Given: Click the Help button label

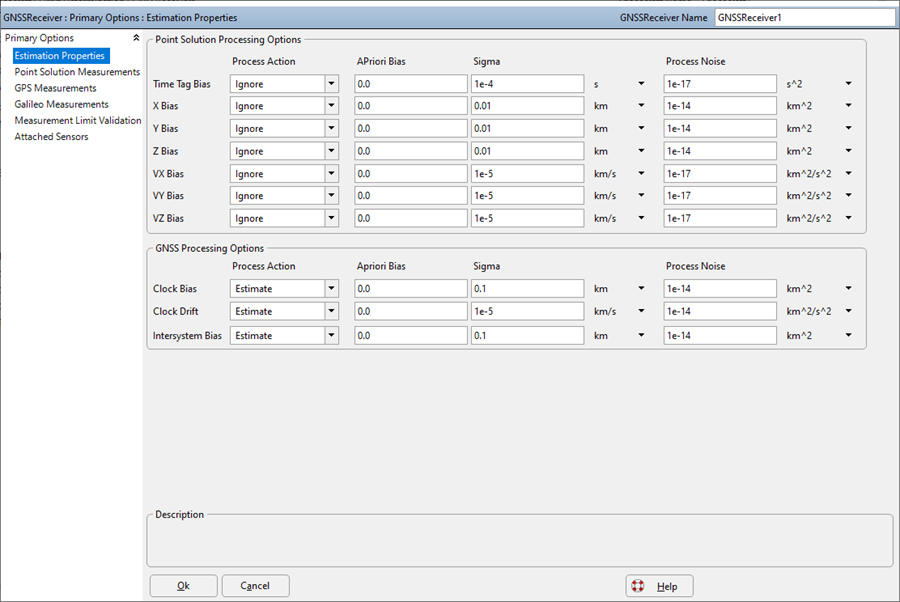Looking at the screenshot, I should coord(667,587).
